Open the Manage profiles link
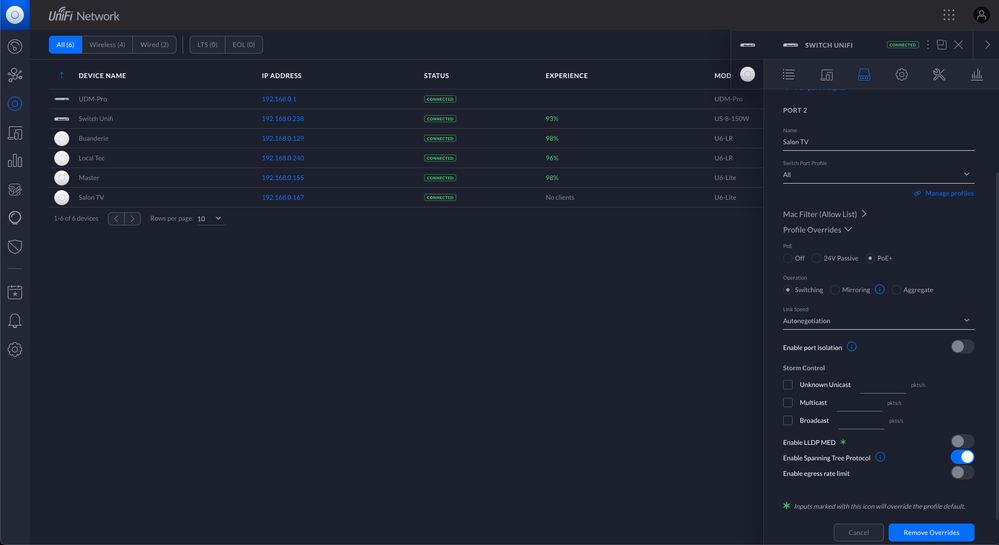Screen dimensions: 999x545 949,193
